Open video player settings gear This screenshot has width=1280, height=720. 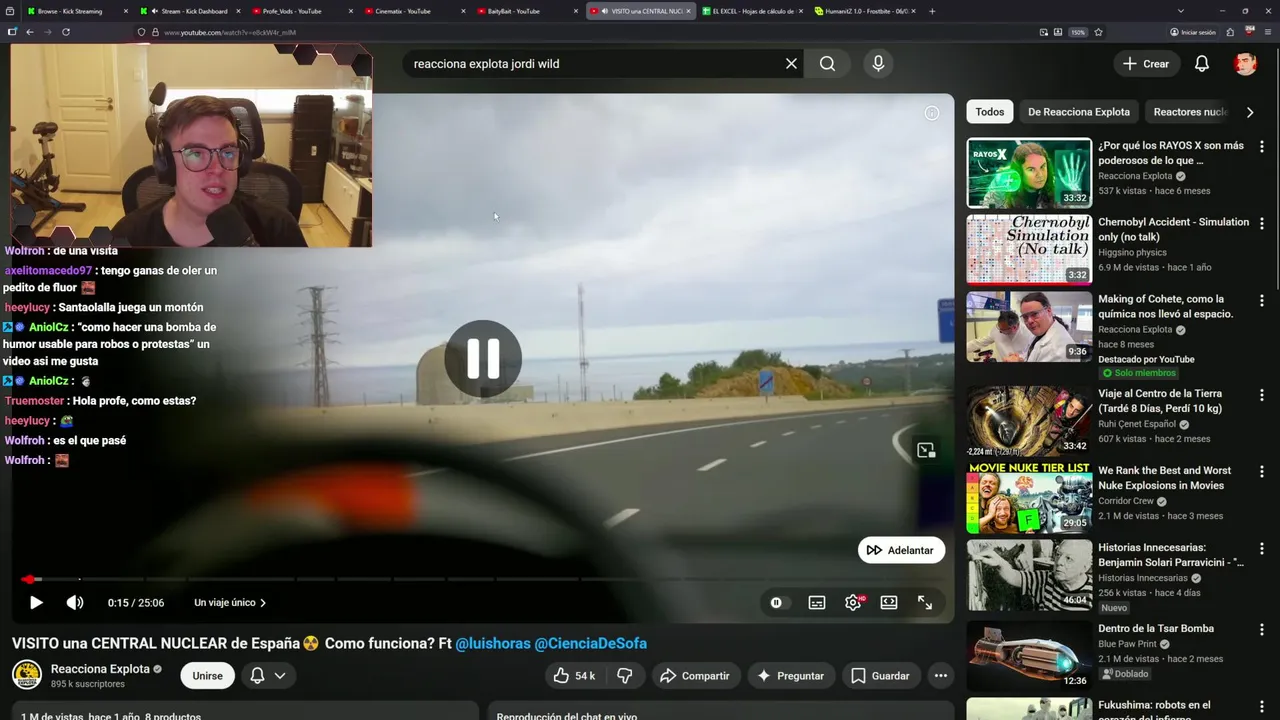click(853, 603)
